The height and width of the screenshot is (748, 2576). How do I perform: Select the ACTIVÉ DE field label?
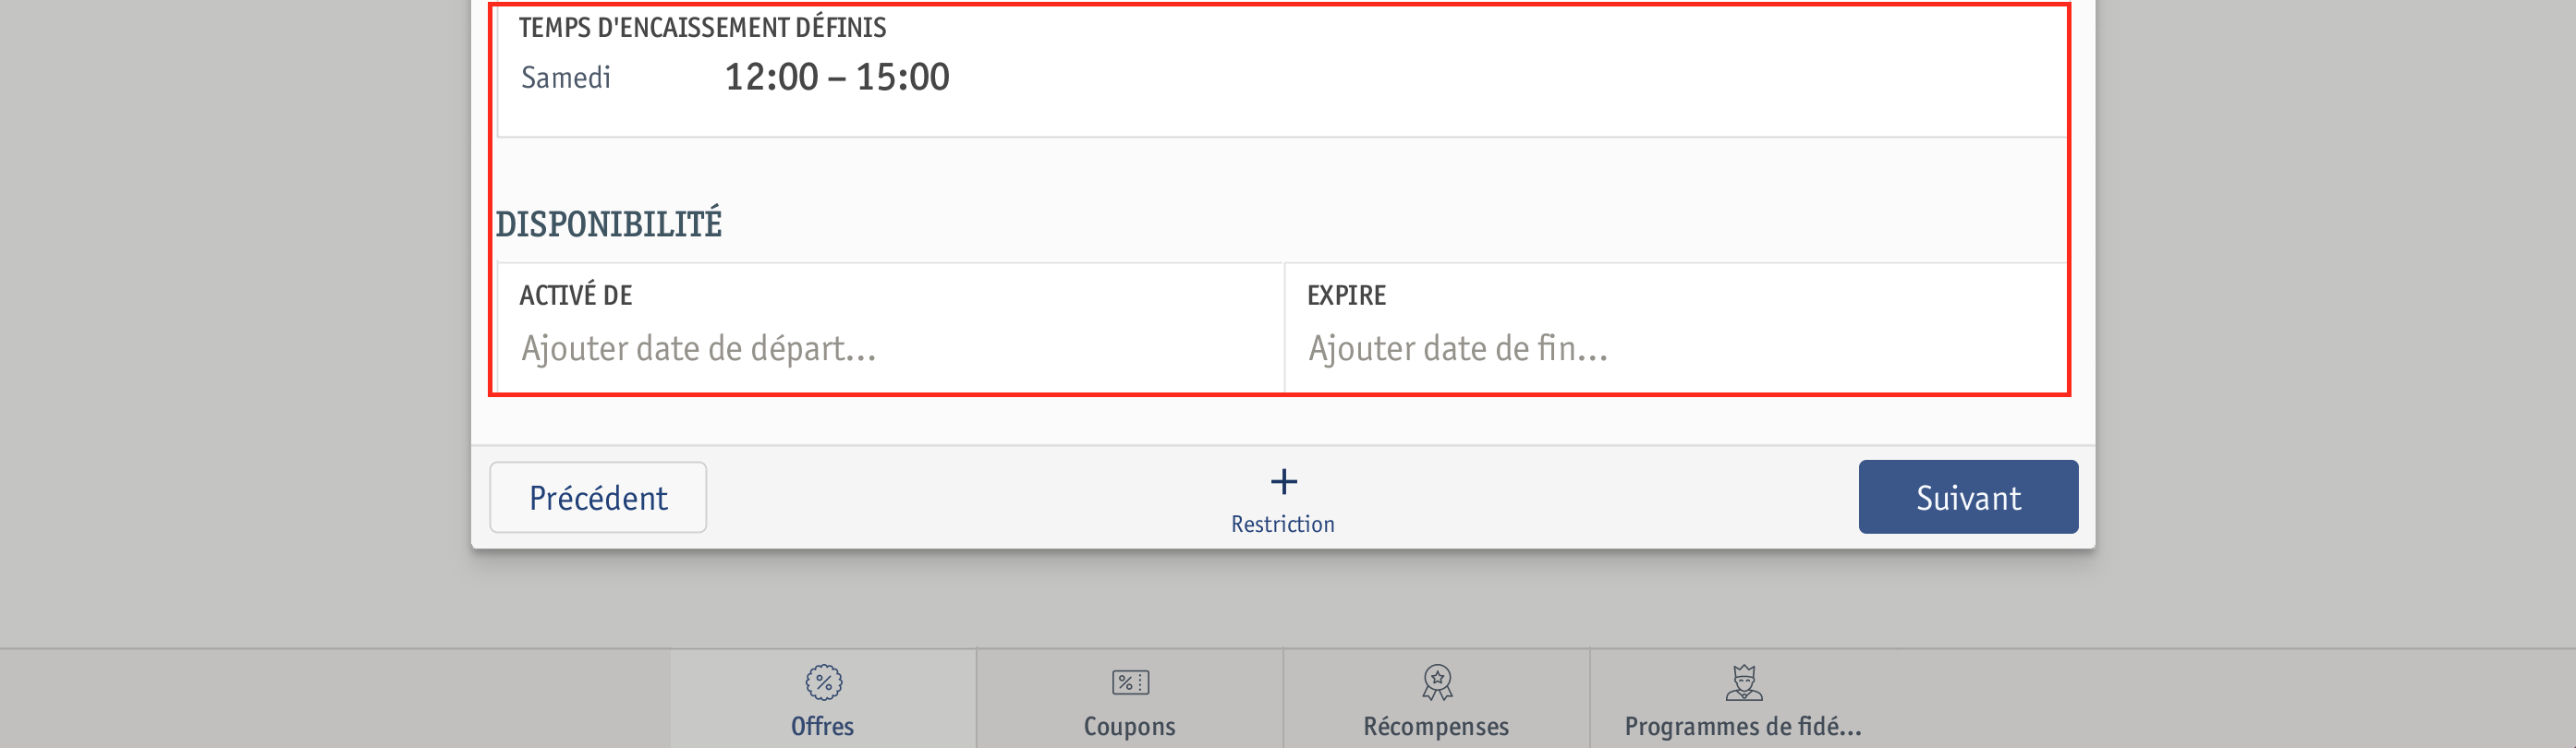pyautogui.click(x=575, y=295)
